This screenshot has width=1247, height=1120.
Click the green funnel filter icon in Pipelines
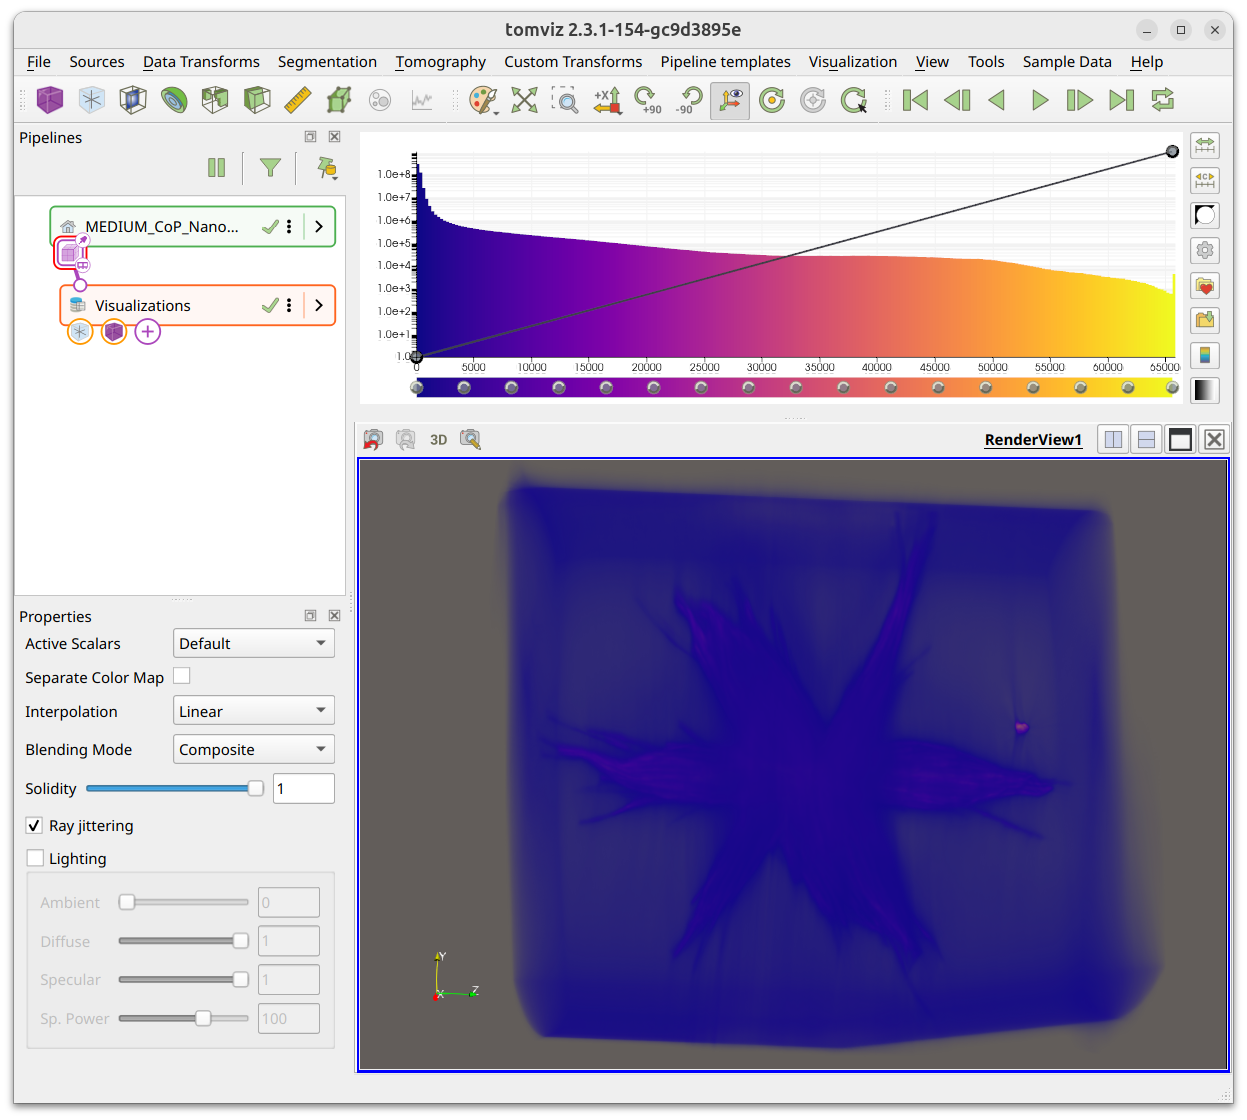tap(270, 168)
